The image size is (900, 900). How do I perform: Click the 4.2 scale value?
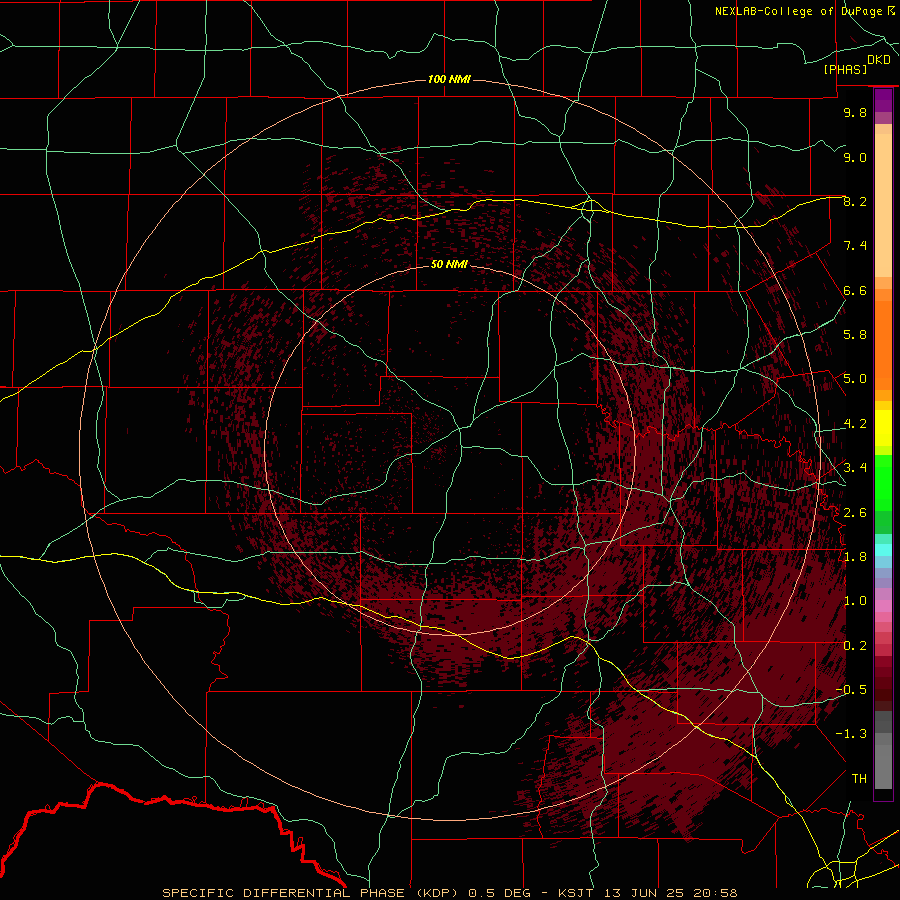pyautogui.click(x=855, y=424)
